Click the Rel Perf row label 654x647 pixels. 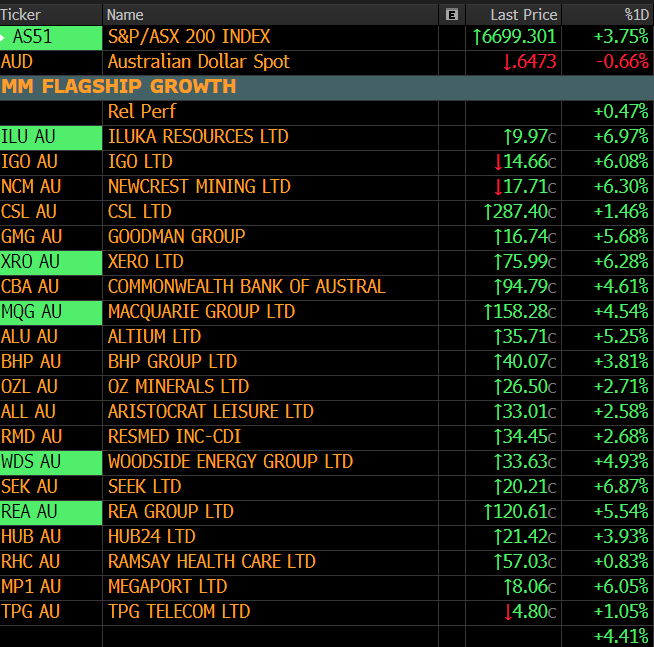(x=141, y=111)
